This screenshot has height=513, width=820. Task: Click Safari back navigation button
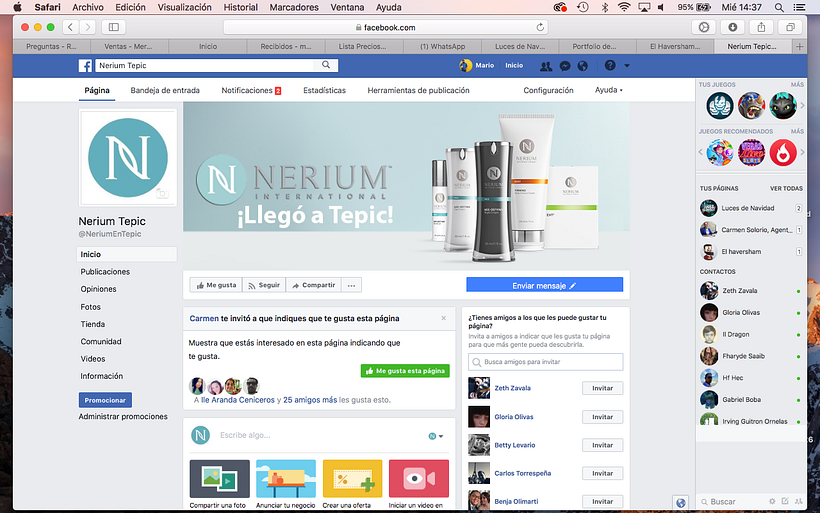point(71,27)
